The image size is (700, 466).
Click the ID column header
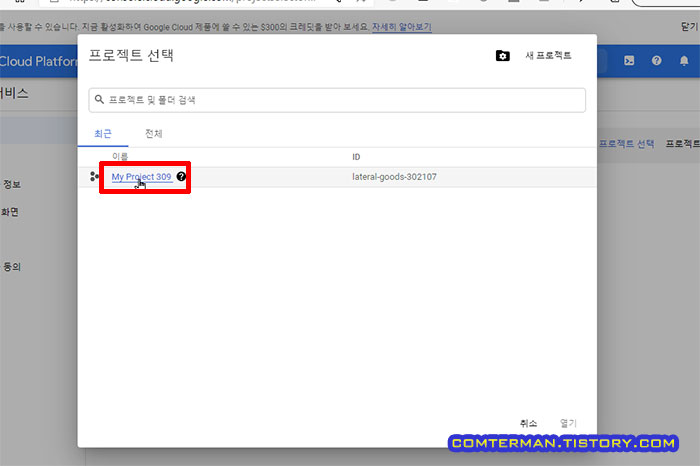click(x=356, y=157)
